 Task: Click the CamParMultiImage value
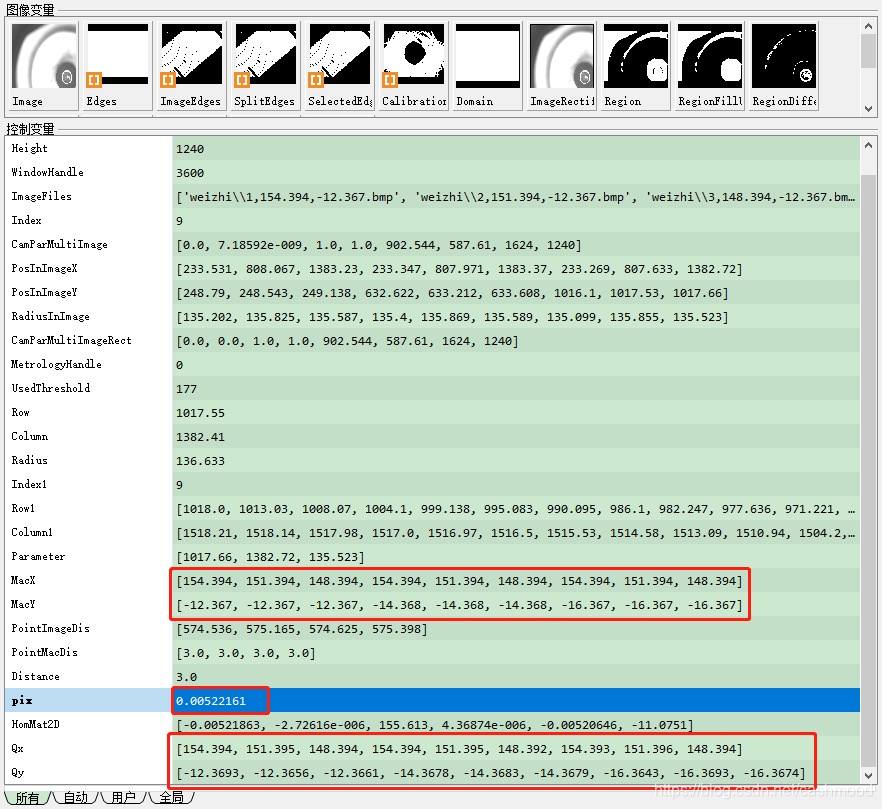[379, 245]
